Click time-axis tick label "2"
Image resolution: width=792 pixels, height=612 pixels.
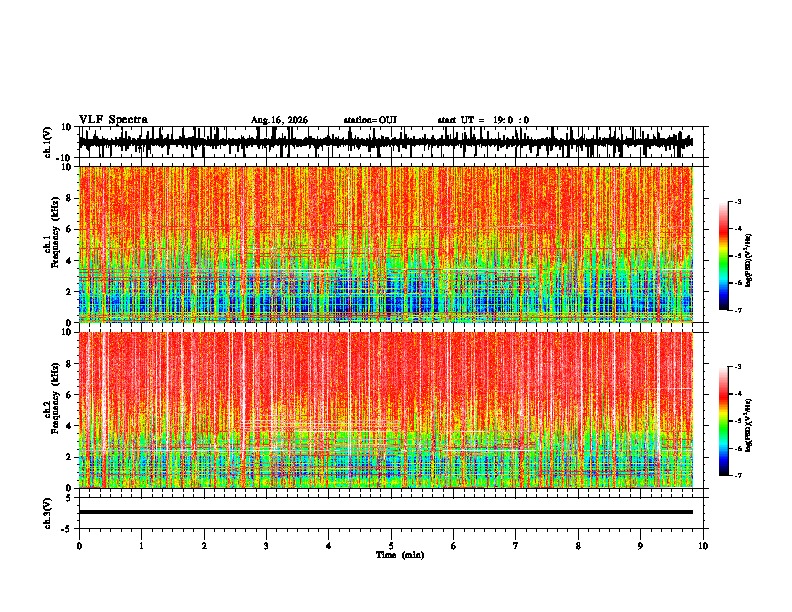[204, 546]
